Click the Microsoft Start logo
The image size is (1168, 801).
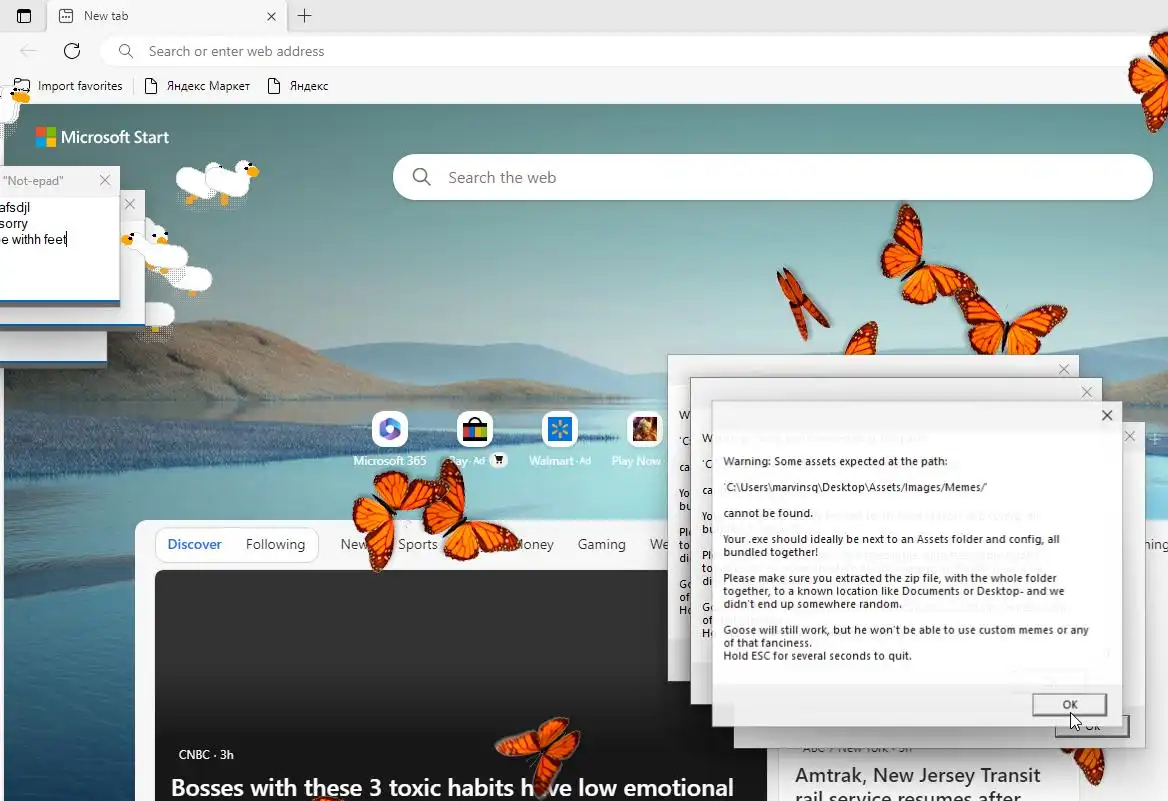click(x=103, y=137)
